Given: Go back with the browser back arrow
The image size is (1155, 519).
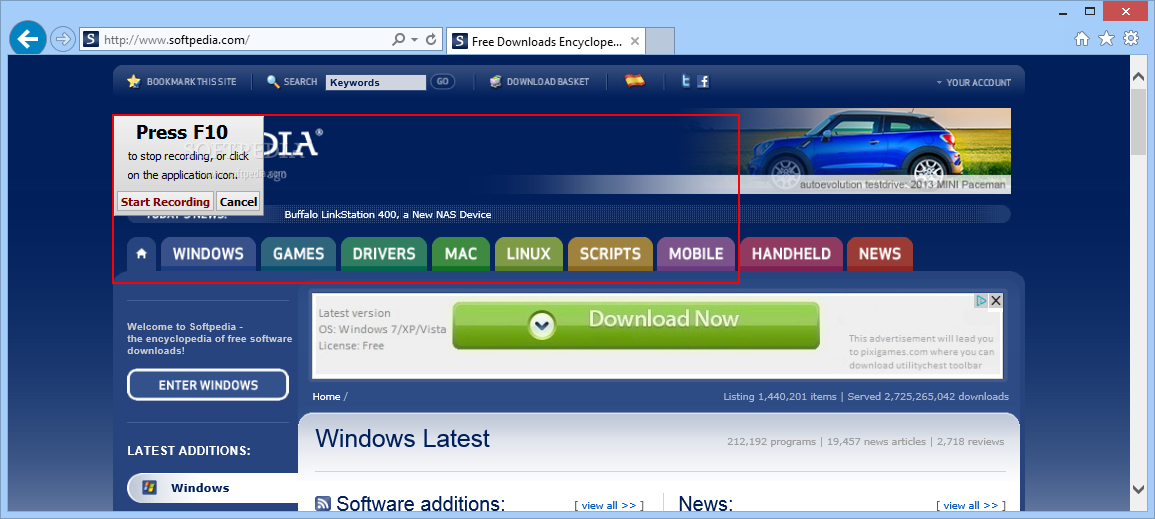Looking at the screenshot, I should pyautogui.click(x=28, y=39).
